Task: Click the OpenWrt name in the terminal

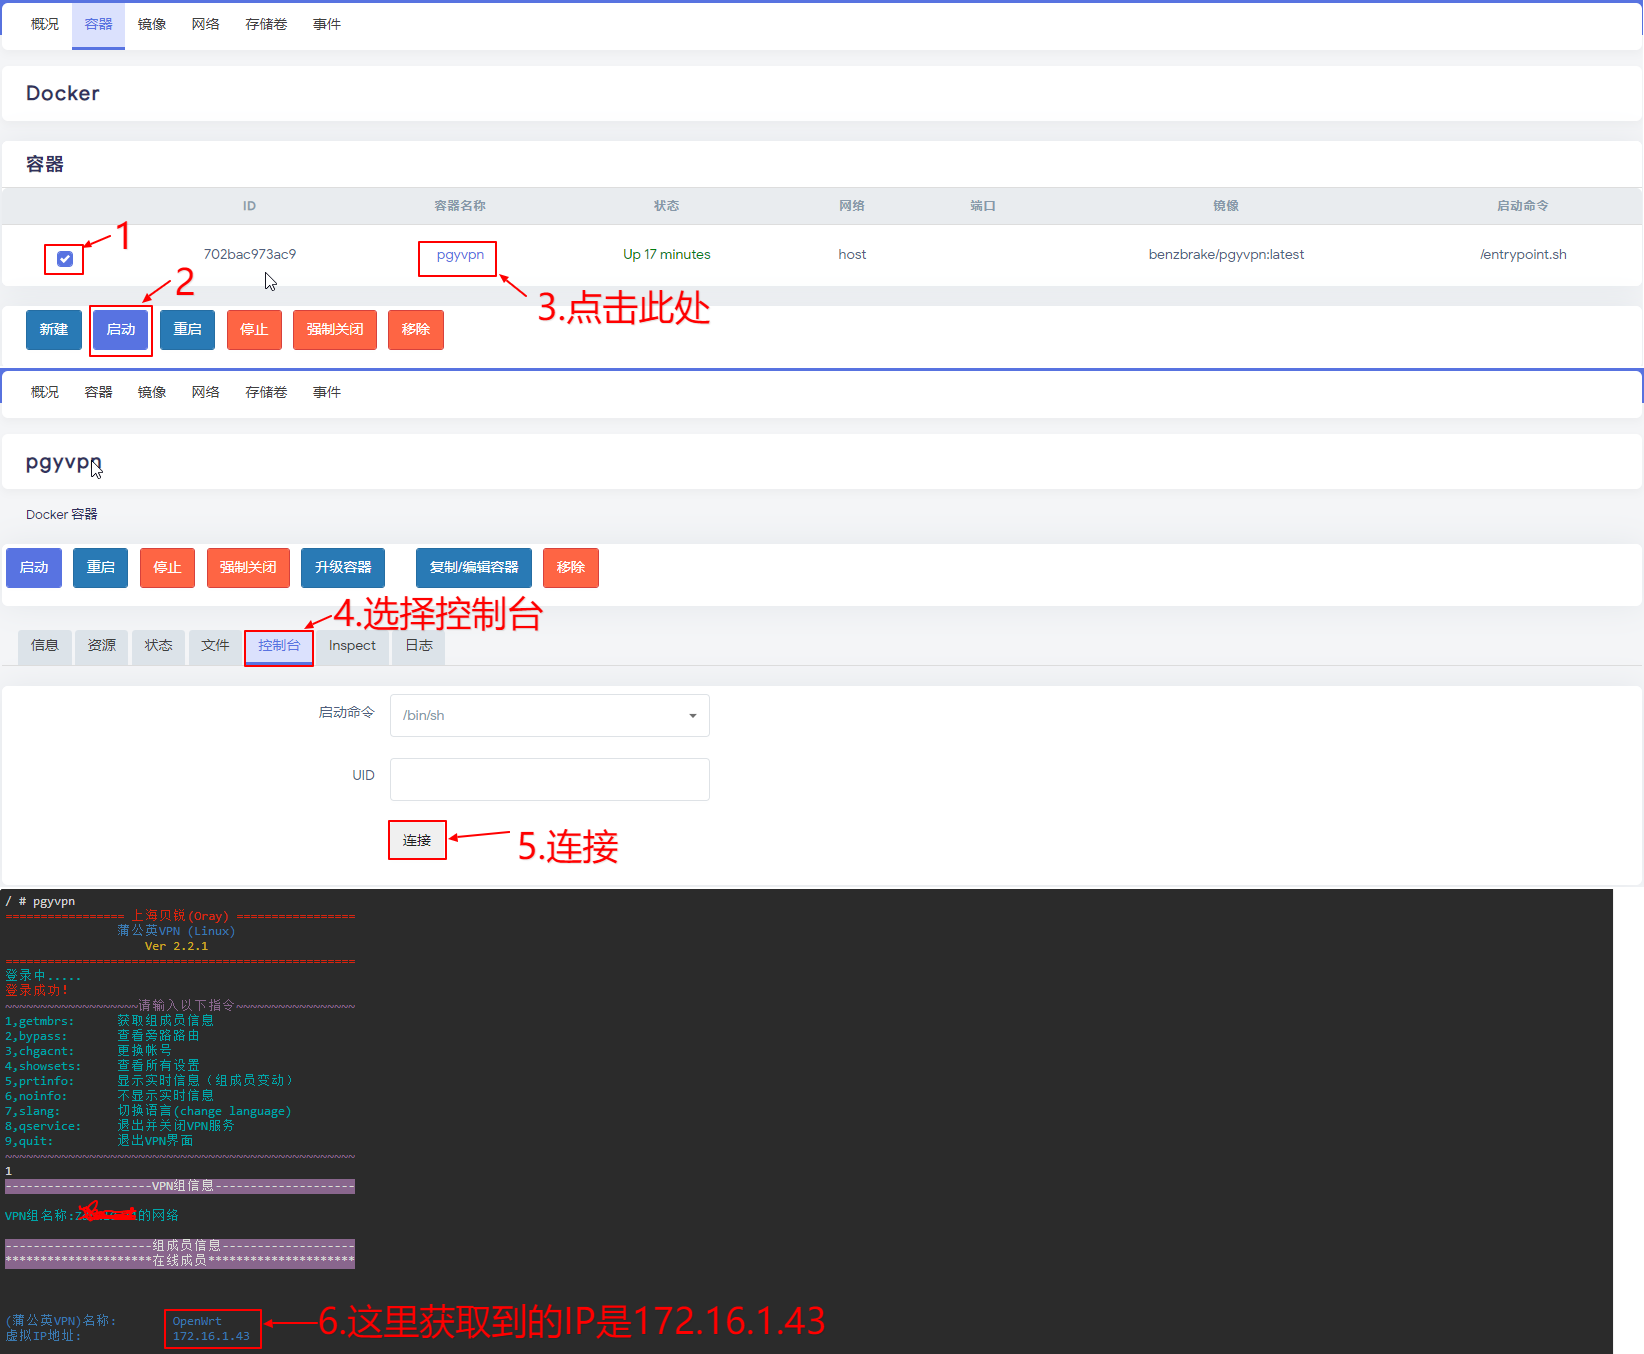Action: 197,1321
